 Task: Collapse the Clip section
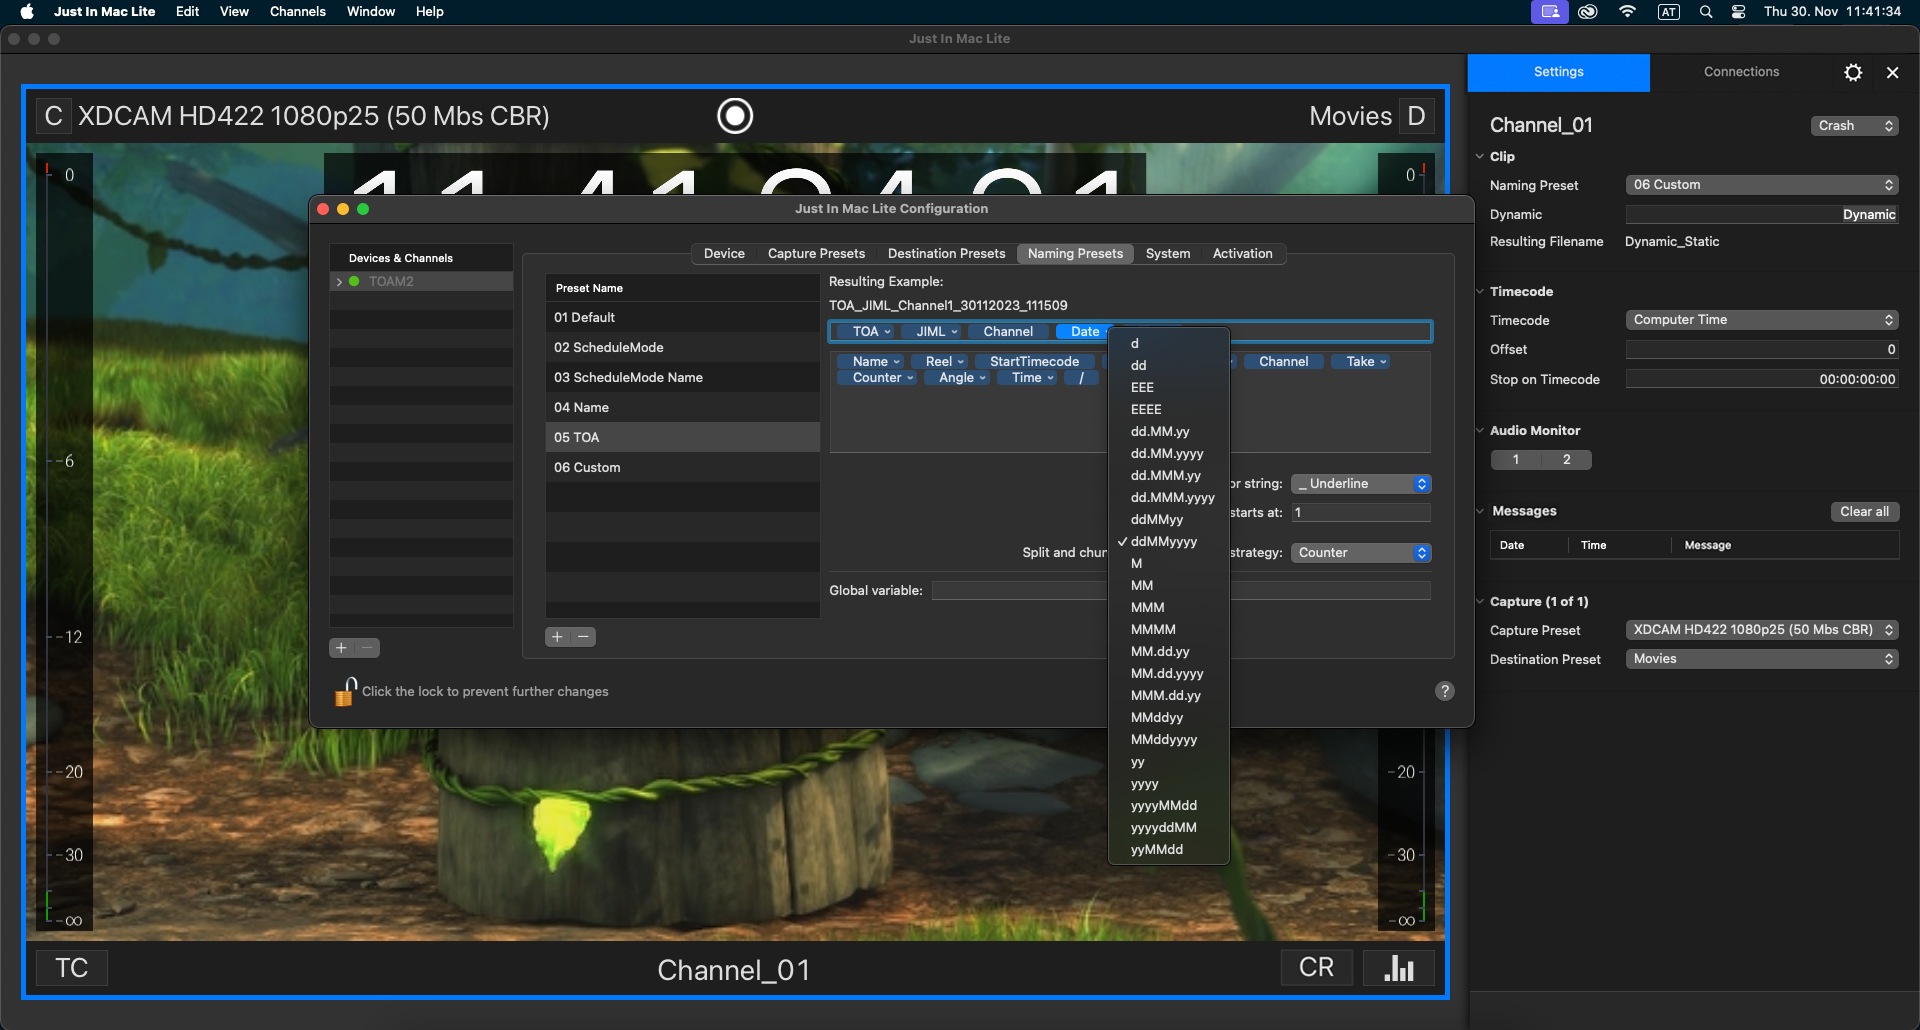tap(1480, 157)
